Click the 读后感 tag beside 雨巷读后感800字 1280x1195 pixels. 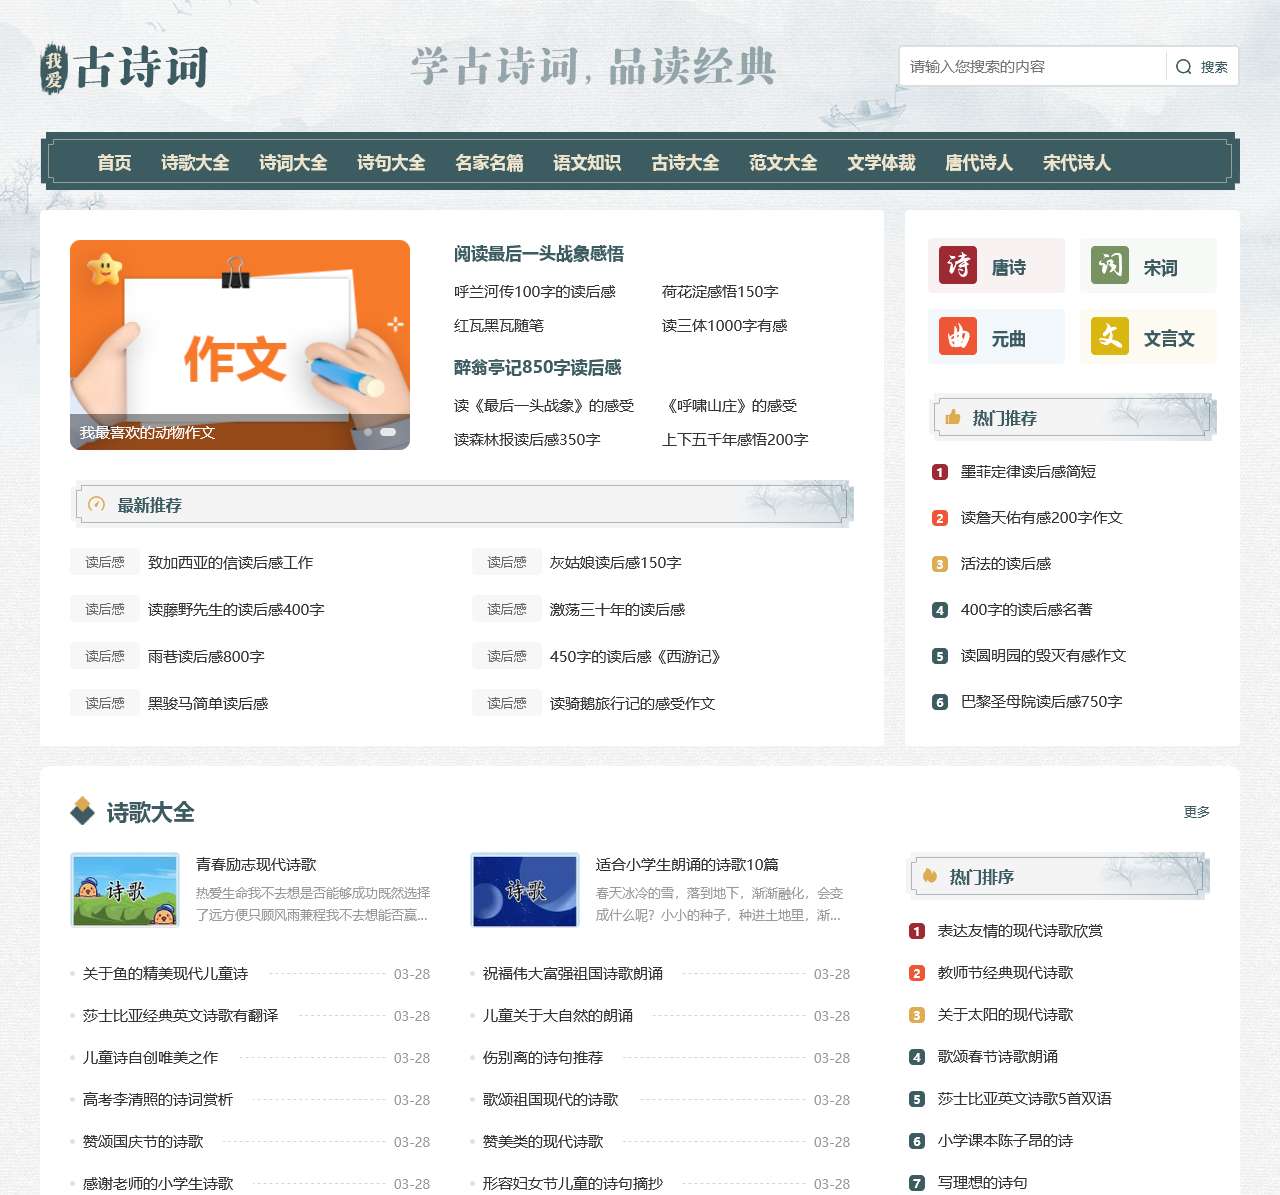104,656
